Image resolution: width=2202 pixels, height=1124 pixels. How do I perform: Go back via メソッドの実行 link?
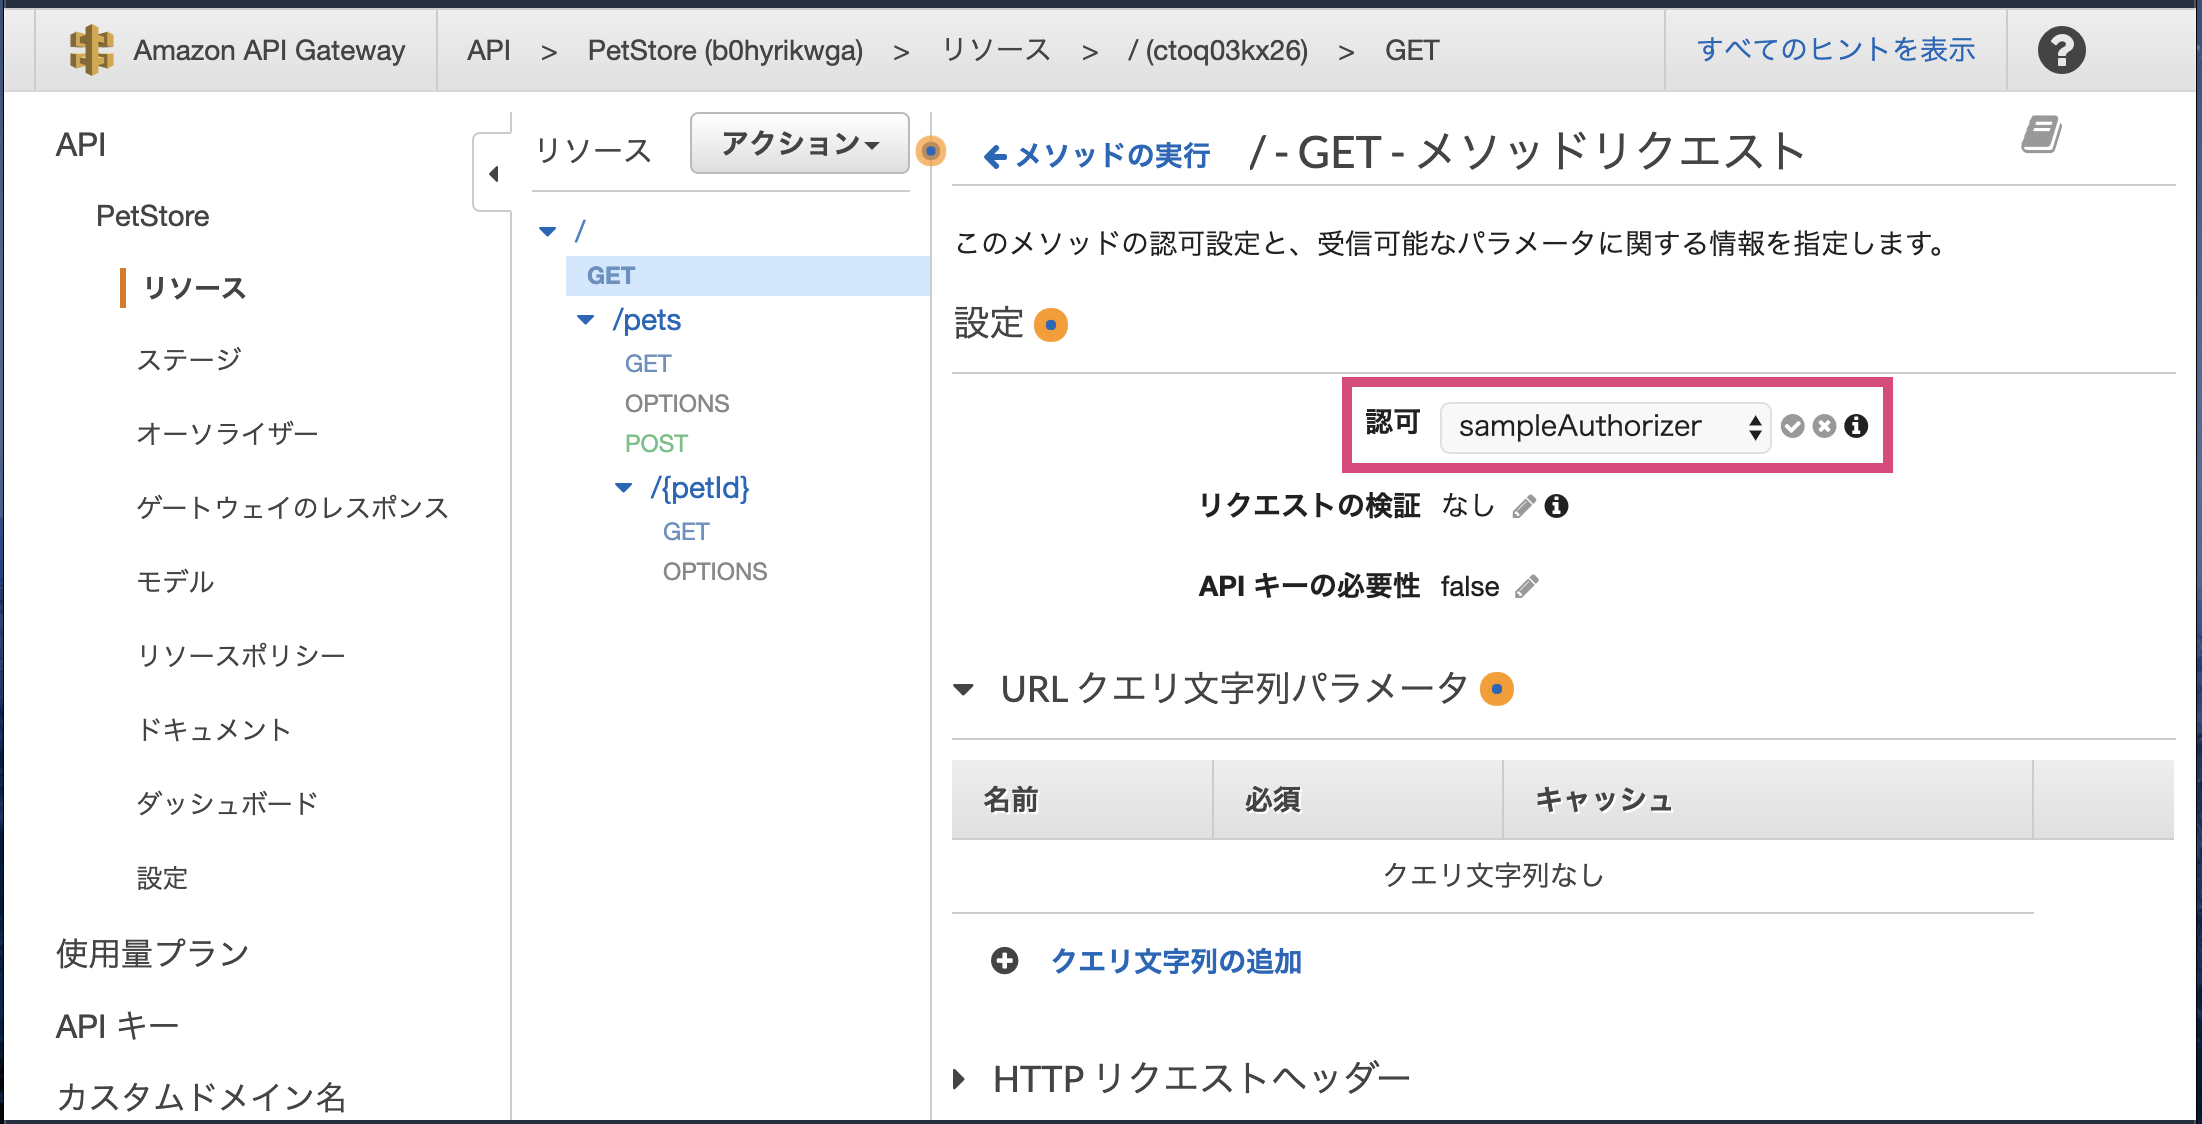1097,155
